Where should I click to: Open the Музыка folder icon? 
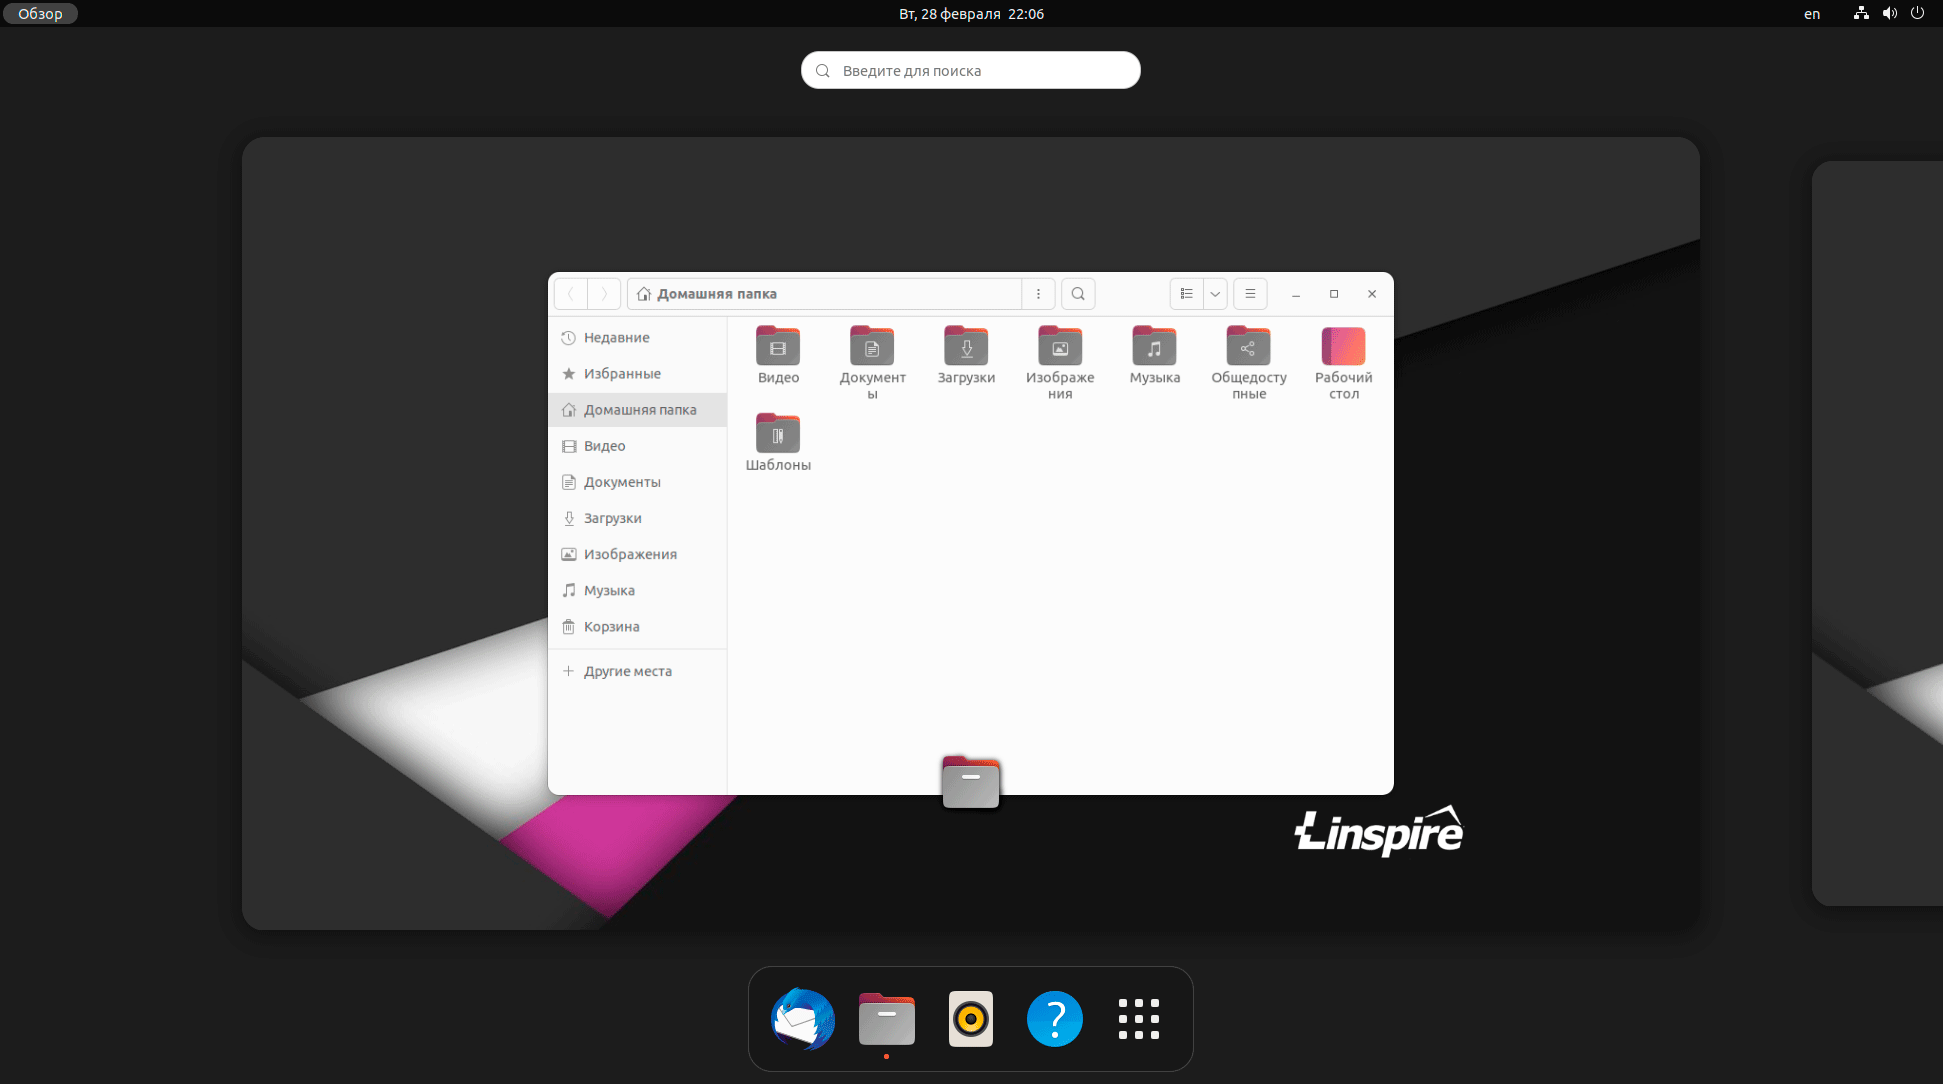[1154, 348]
